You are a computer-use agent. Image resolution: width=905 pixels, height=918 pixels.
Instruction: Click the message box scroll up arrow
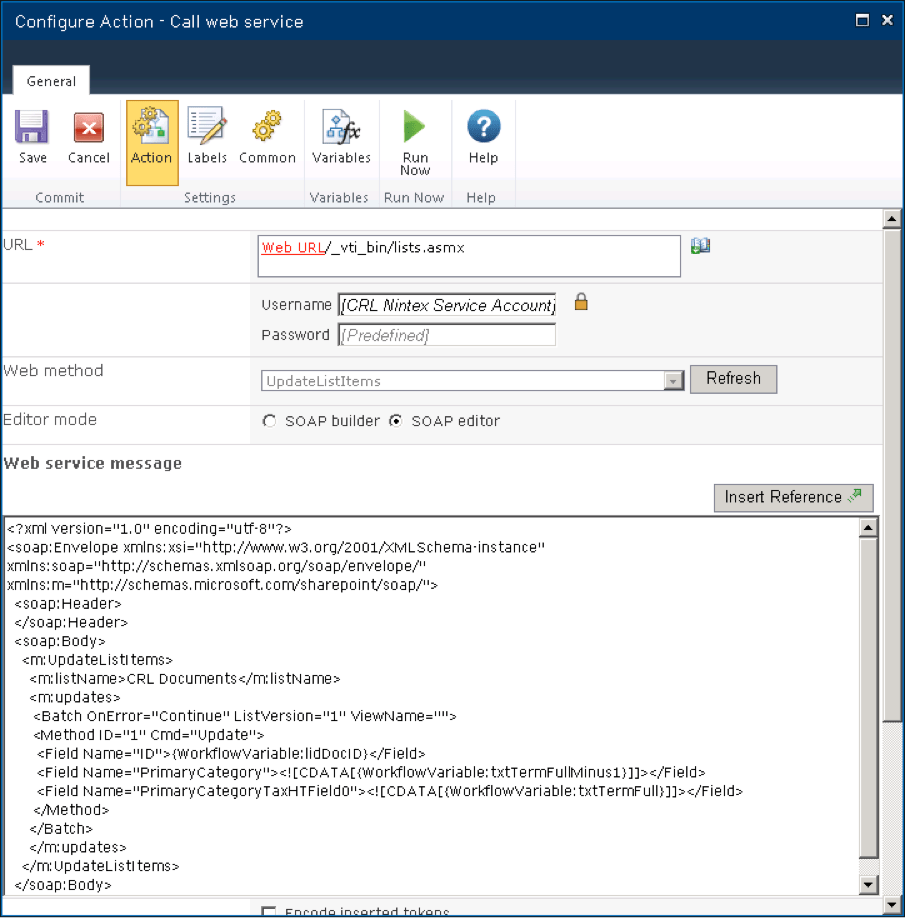tap(868, 527)
